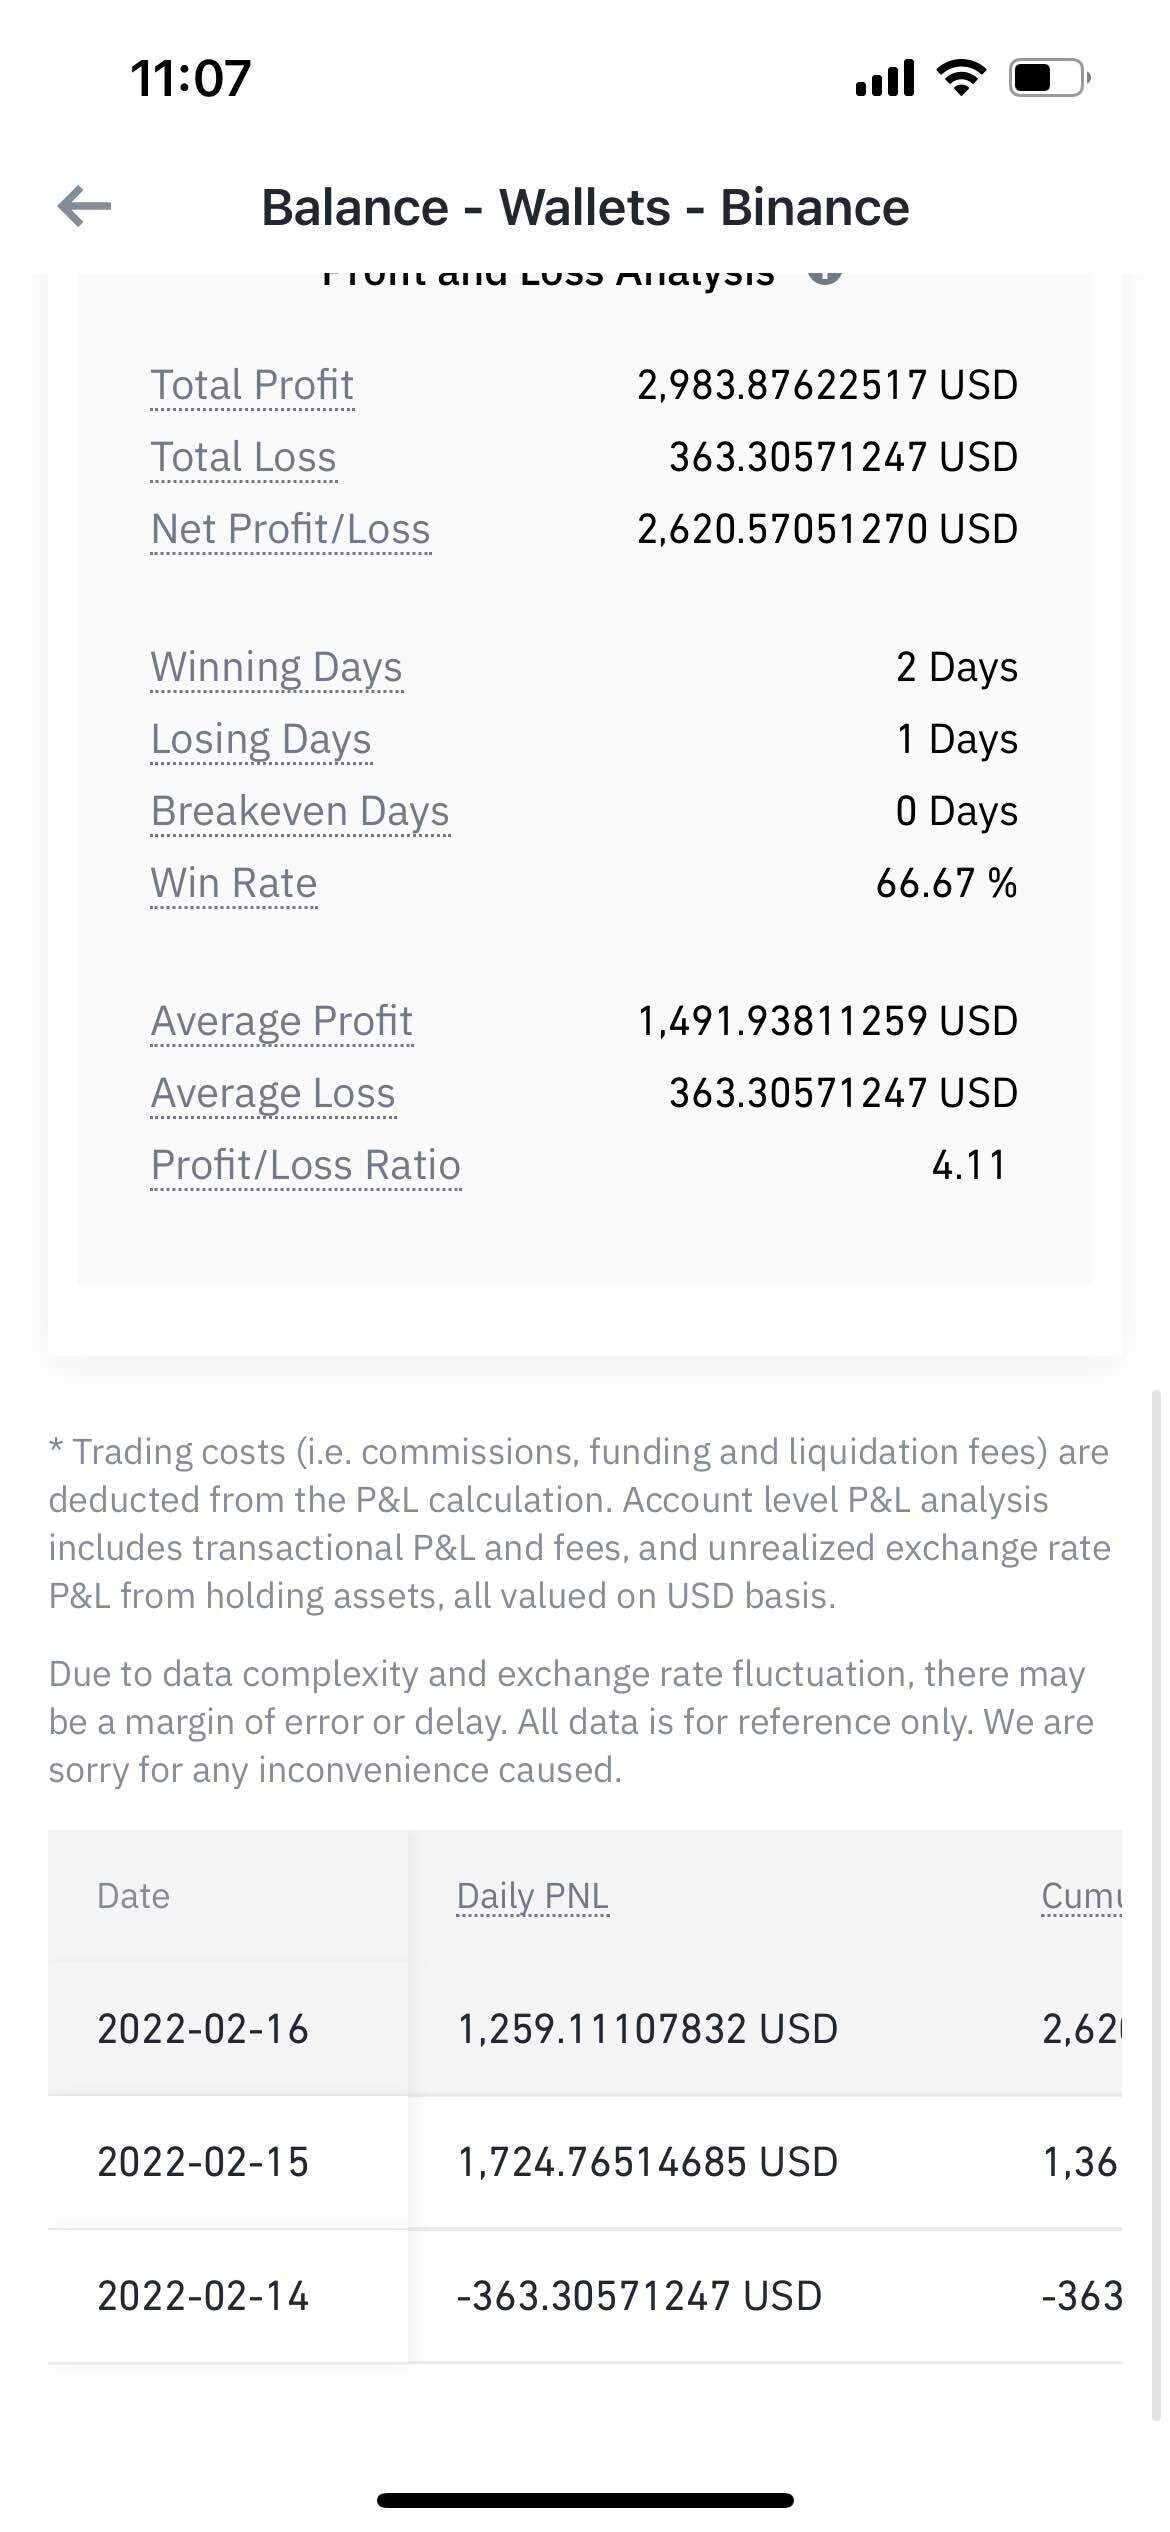The image size is (1170, 2532).
Task: Tap the Average Profit label
Action: [281, 1021]
